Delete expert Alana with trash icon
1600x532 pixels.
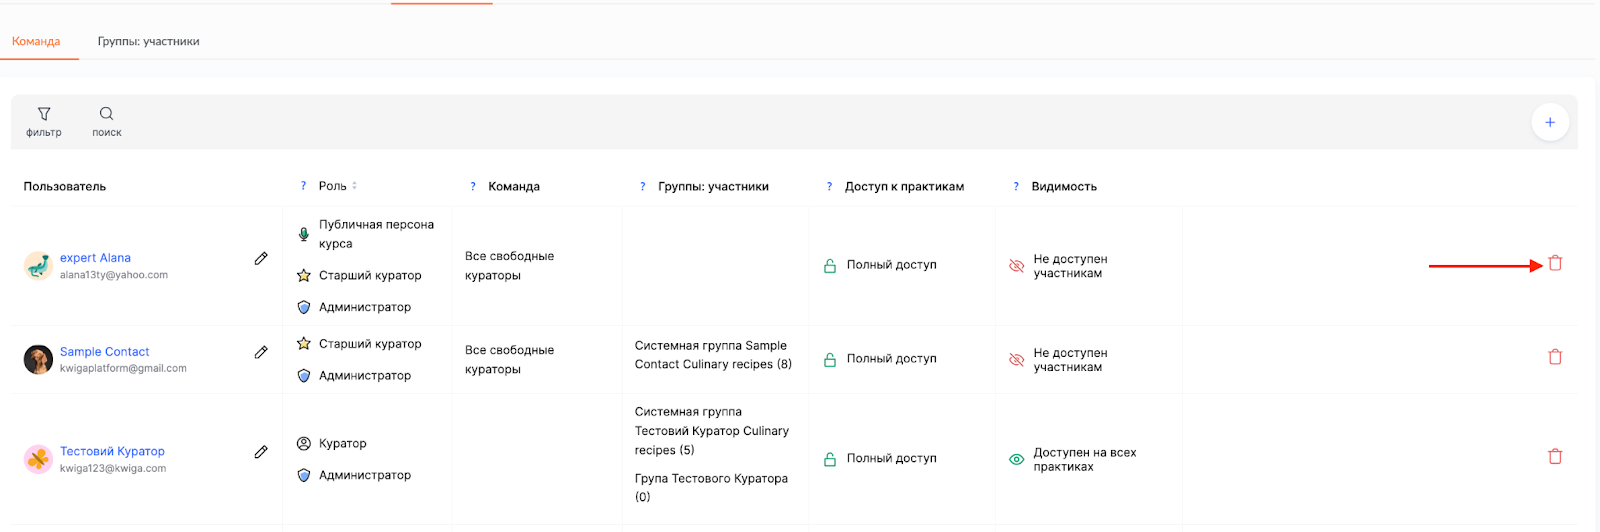[1555, 263]
